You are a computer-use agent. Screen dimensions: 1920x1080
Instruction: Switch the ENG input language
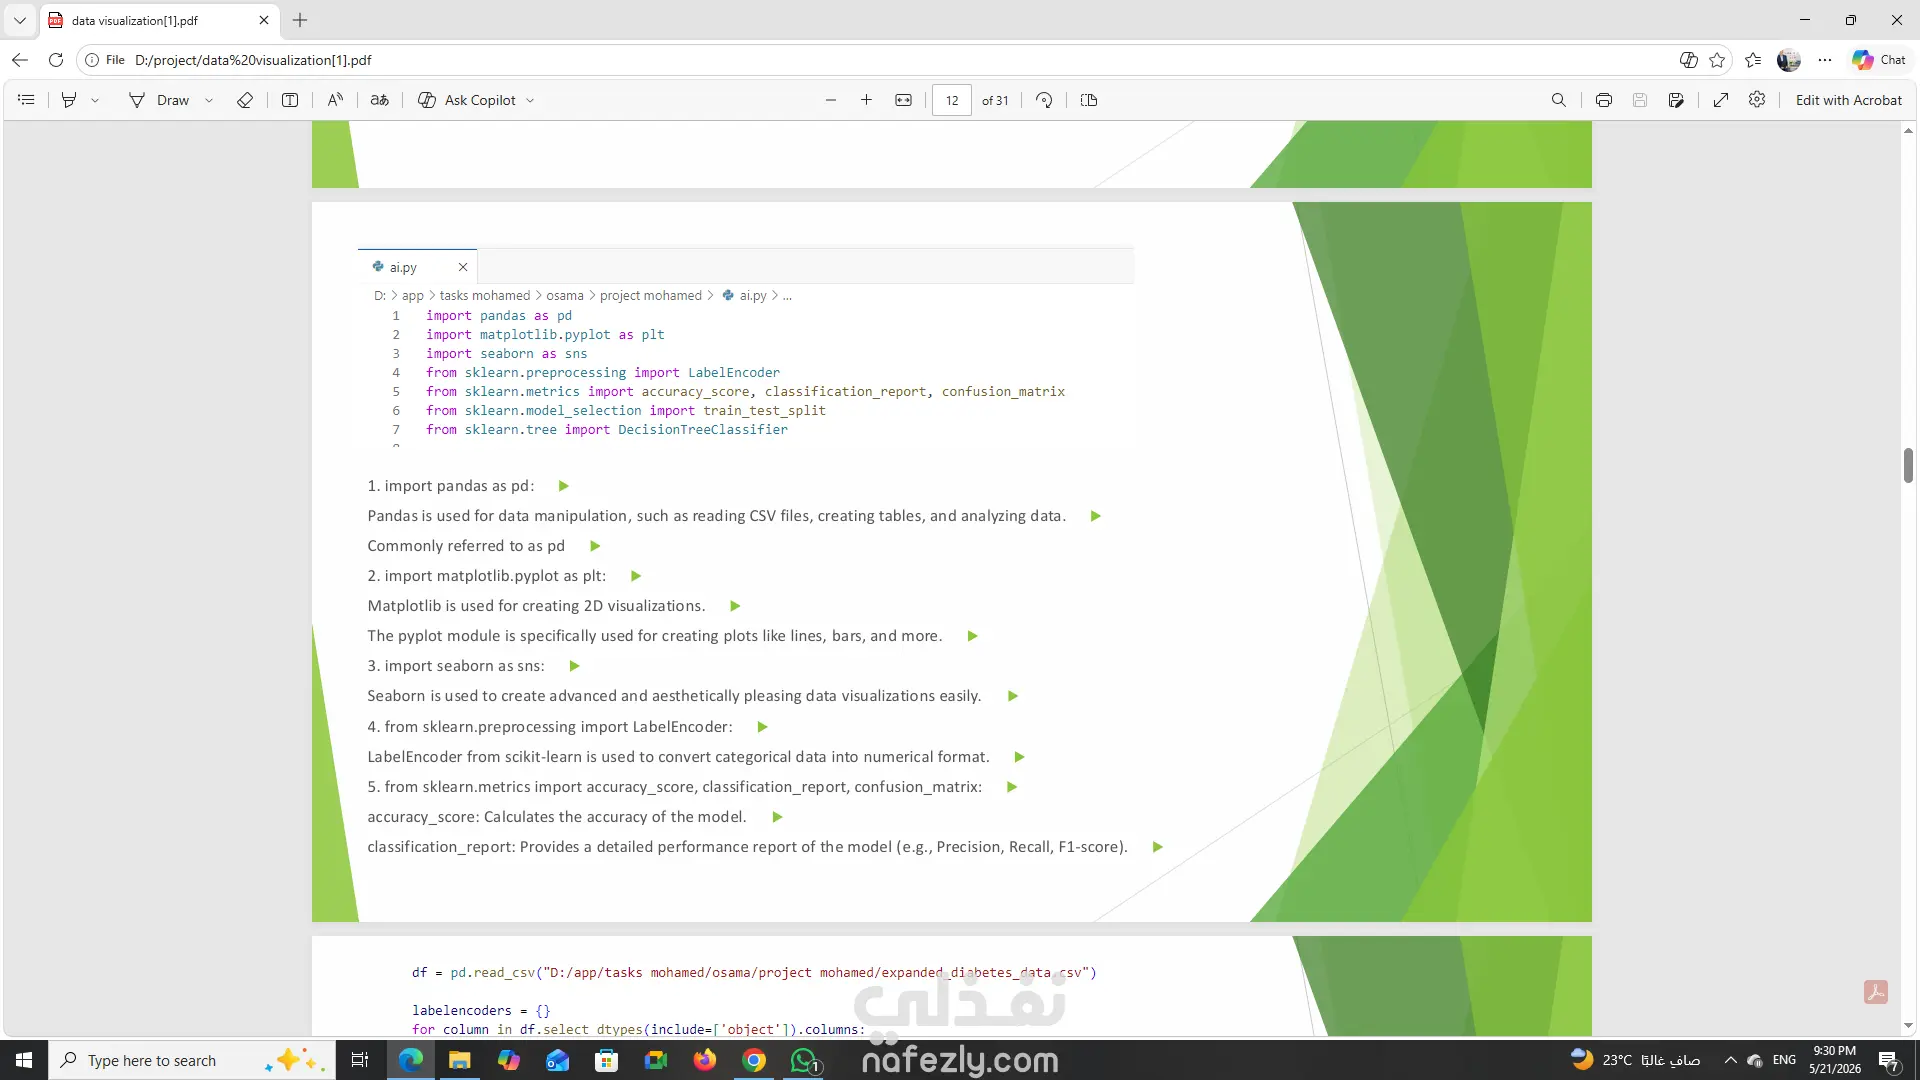tap(1784, 1060)
